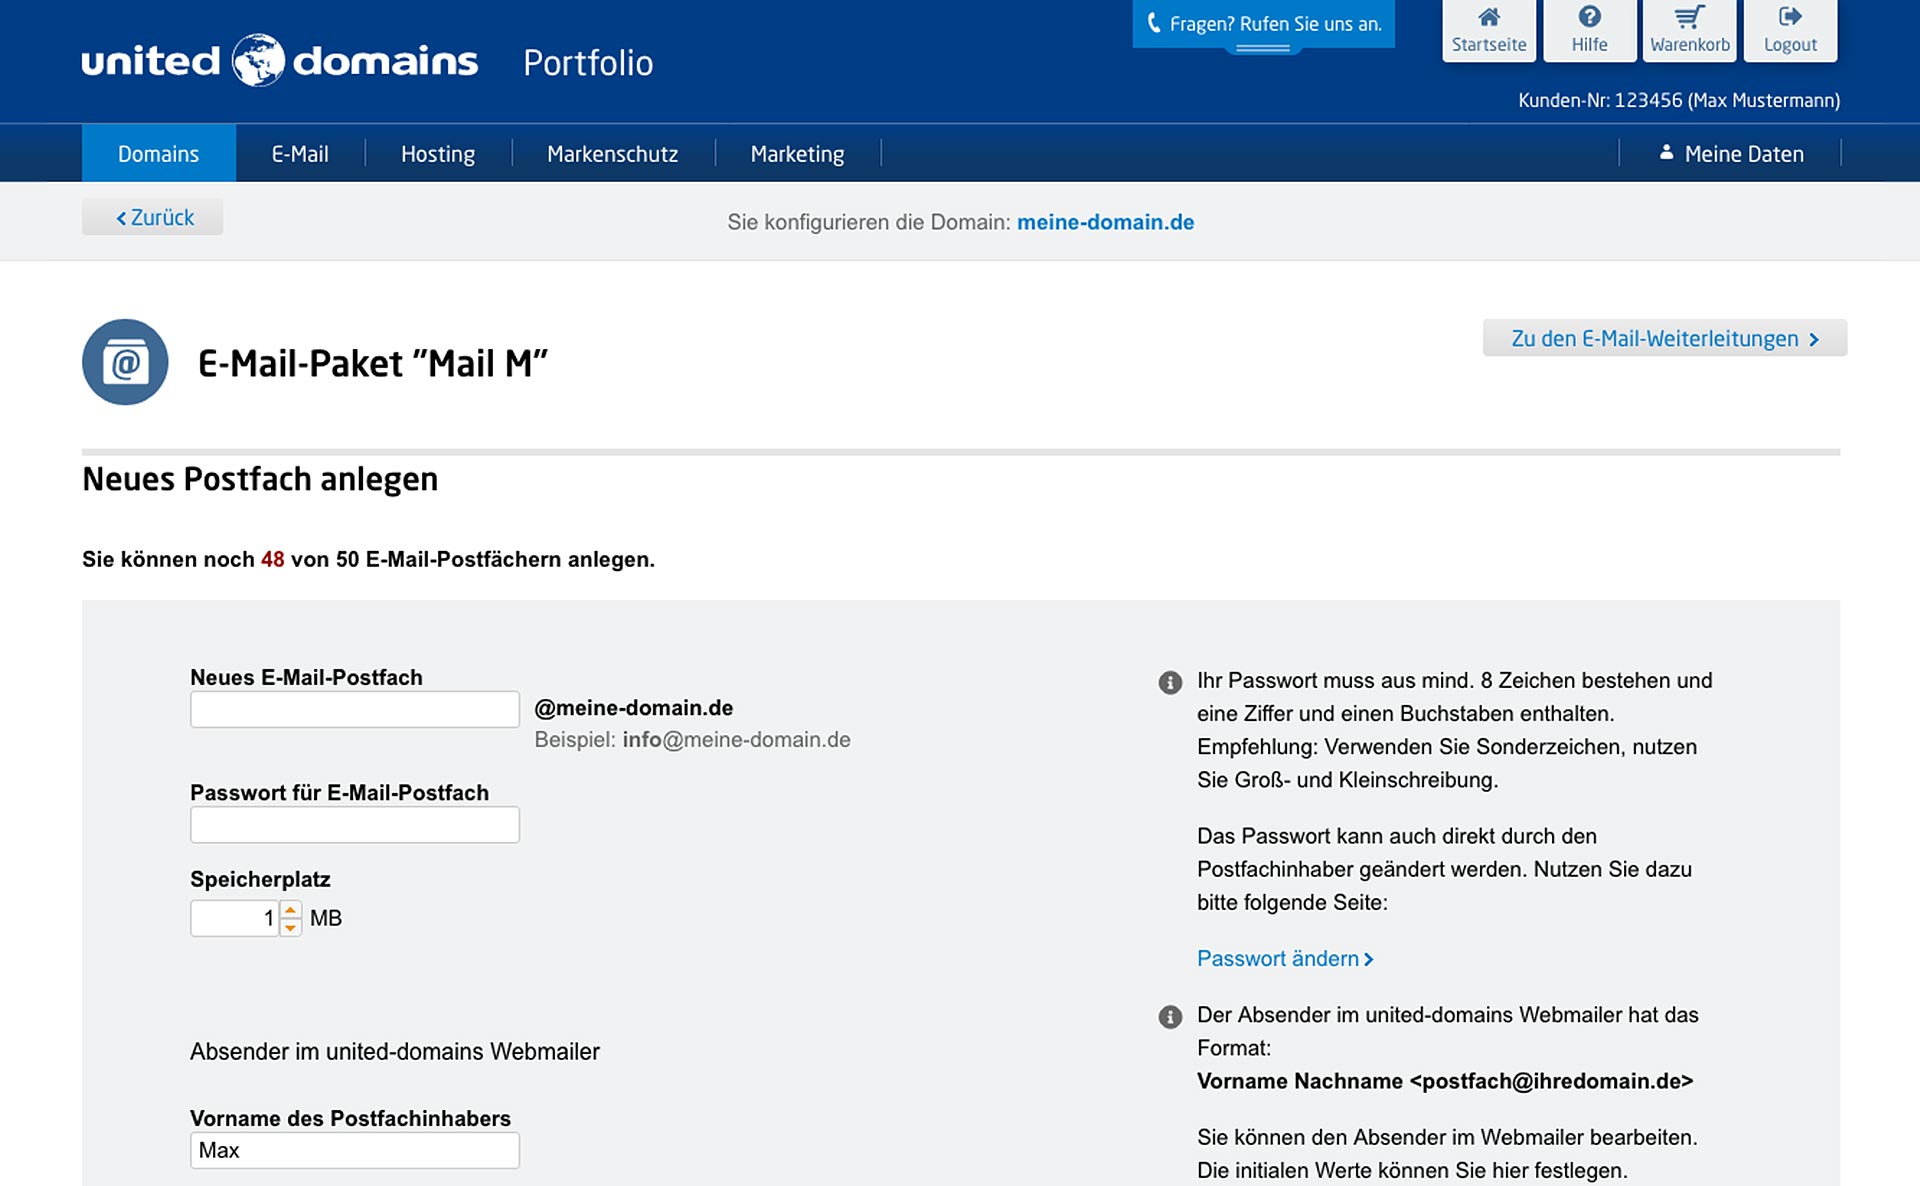
Task: Click the Zurück back button
Action: pyautogui.click(x=152, y=217)
